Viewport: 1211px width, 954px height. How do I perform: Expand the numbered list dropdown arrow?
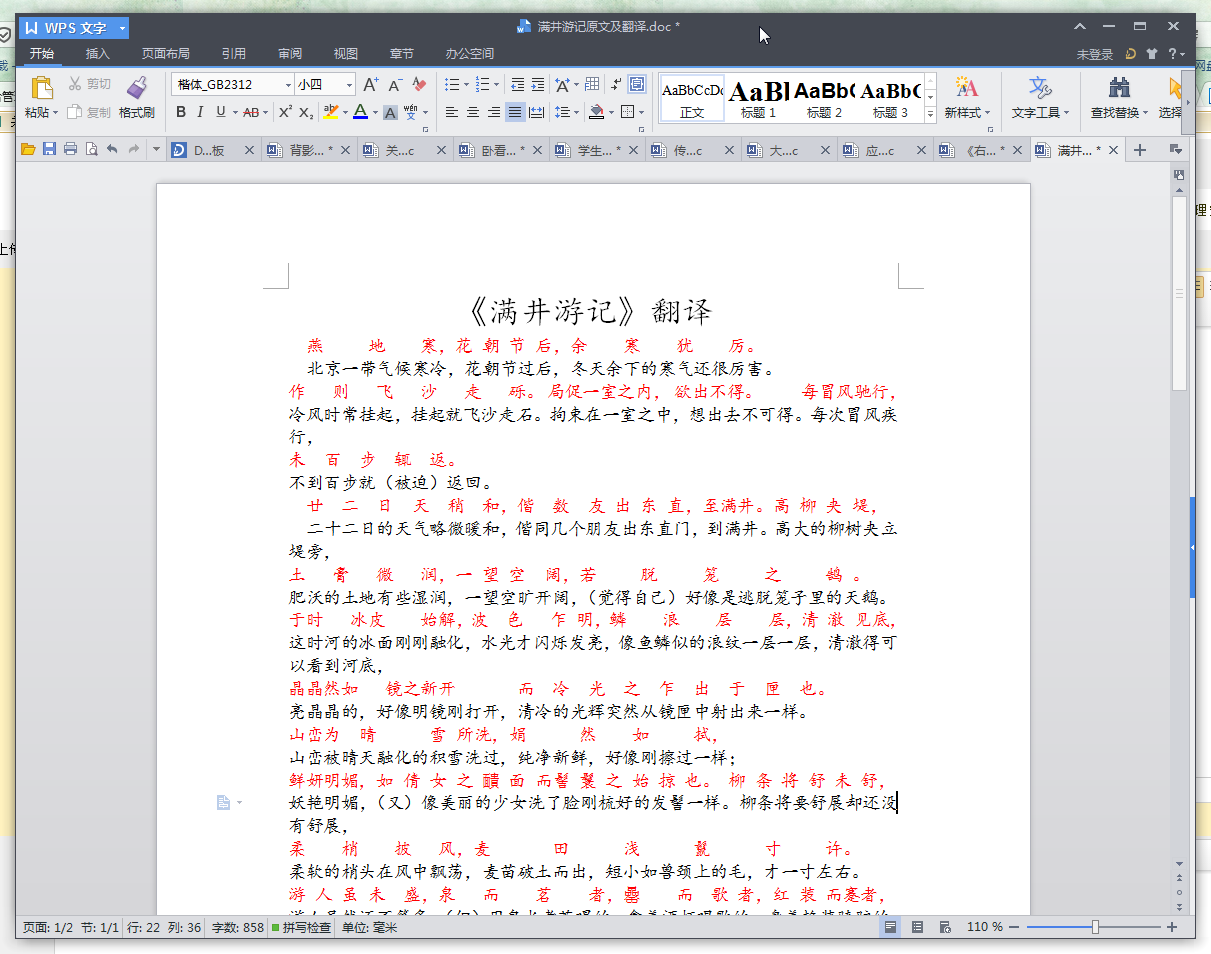coord(497,85)
